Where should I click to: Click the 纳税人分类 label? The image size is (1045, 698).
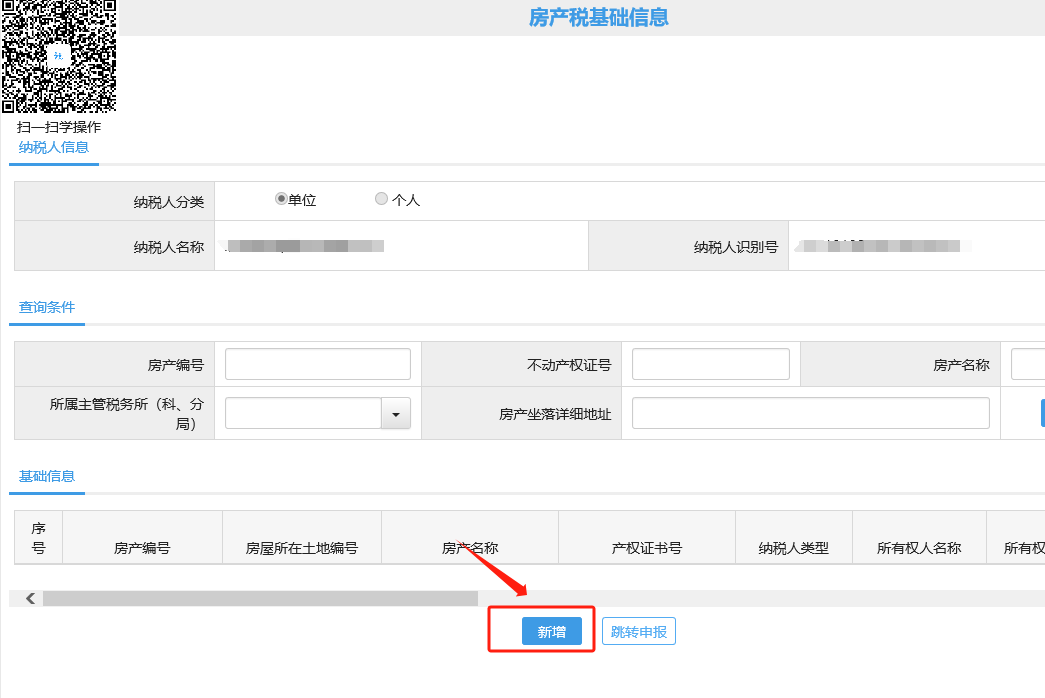coord(169,202)
